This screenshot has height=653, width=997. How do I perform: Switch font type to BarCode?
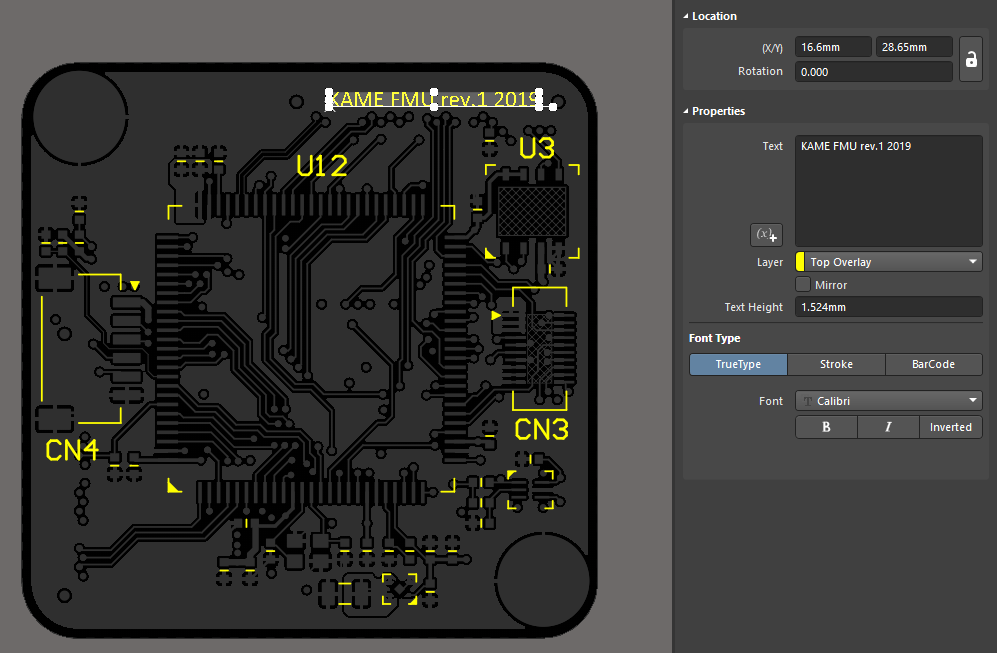(x=933, y=365)
